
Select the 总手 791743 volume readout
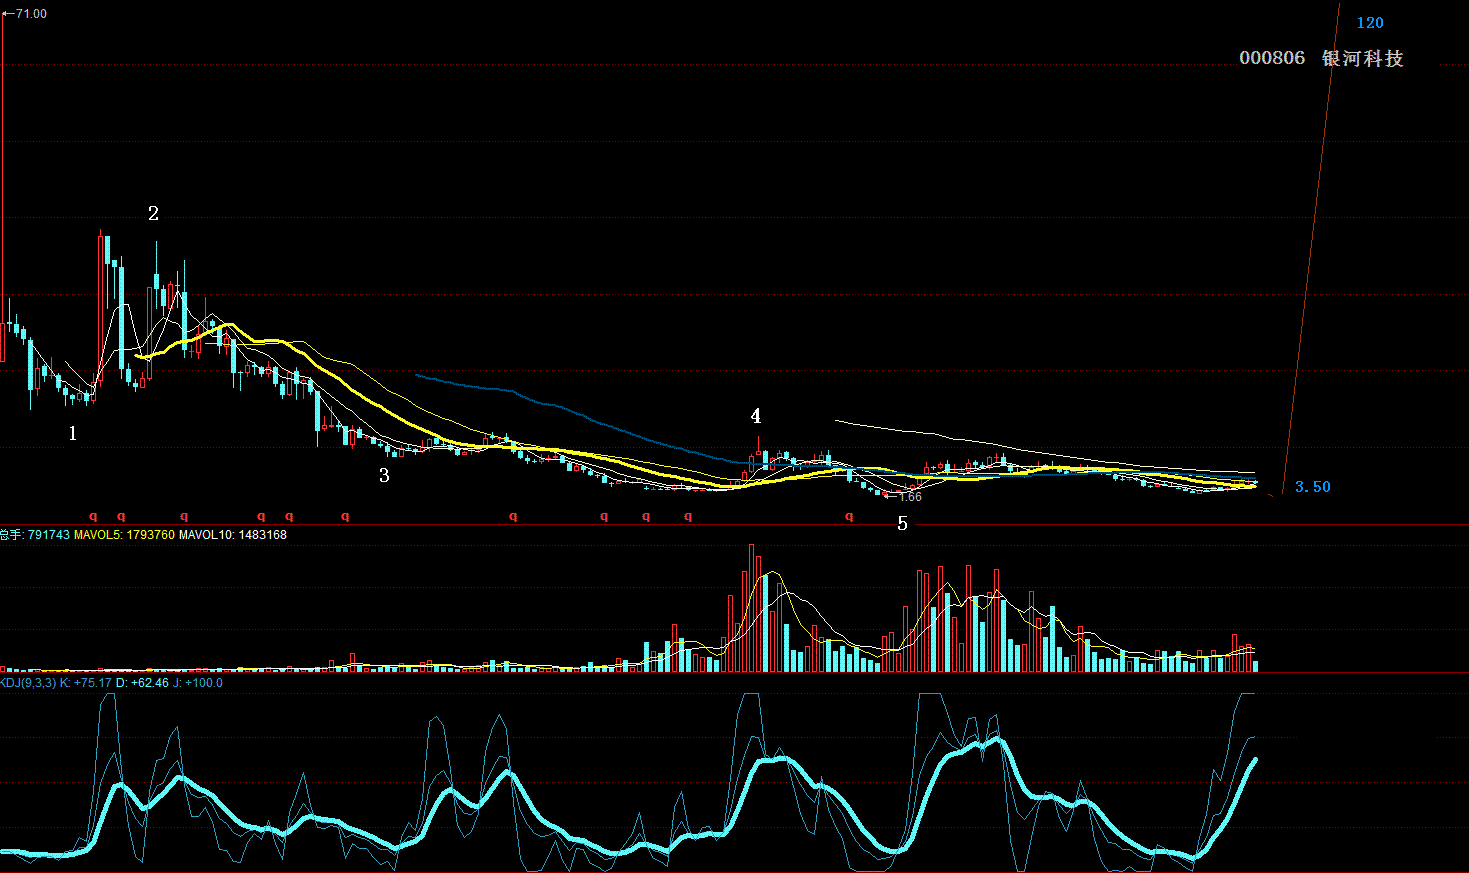pyautogui.click(x=35, y=535)
